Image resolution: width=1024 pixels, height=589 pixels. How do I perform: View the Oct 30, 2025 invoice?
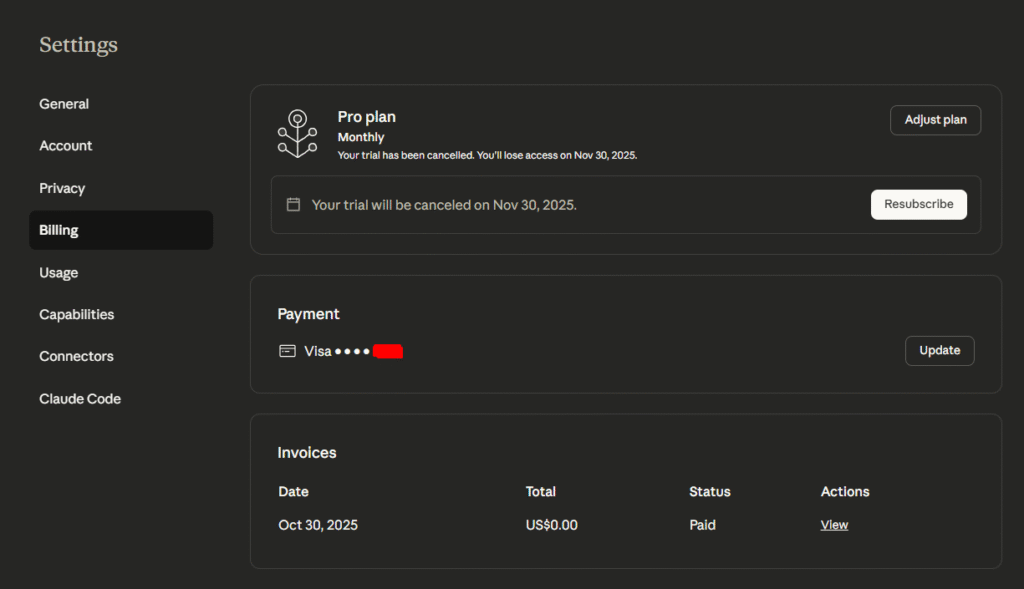coord(834,525)
